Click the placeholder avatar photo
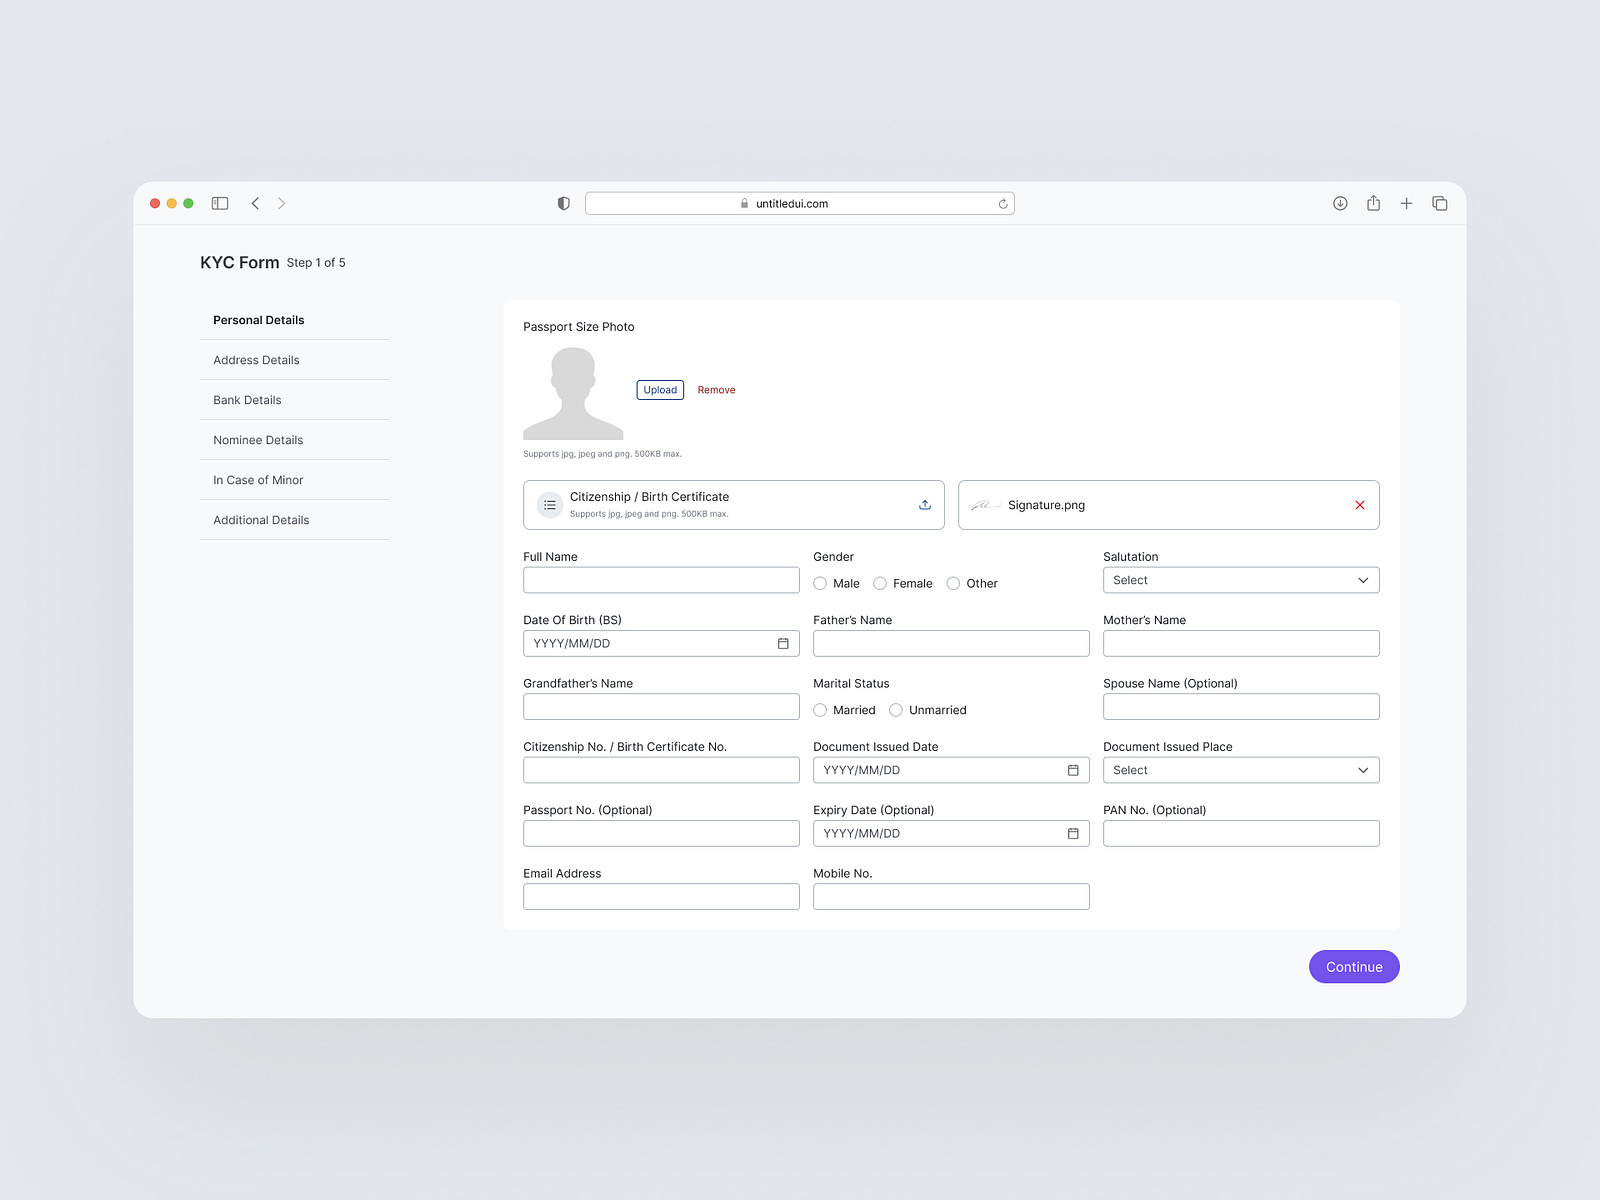Image resolution: width=1600 pixels, height=1200 pixels. [572, 393]
